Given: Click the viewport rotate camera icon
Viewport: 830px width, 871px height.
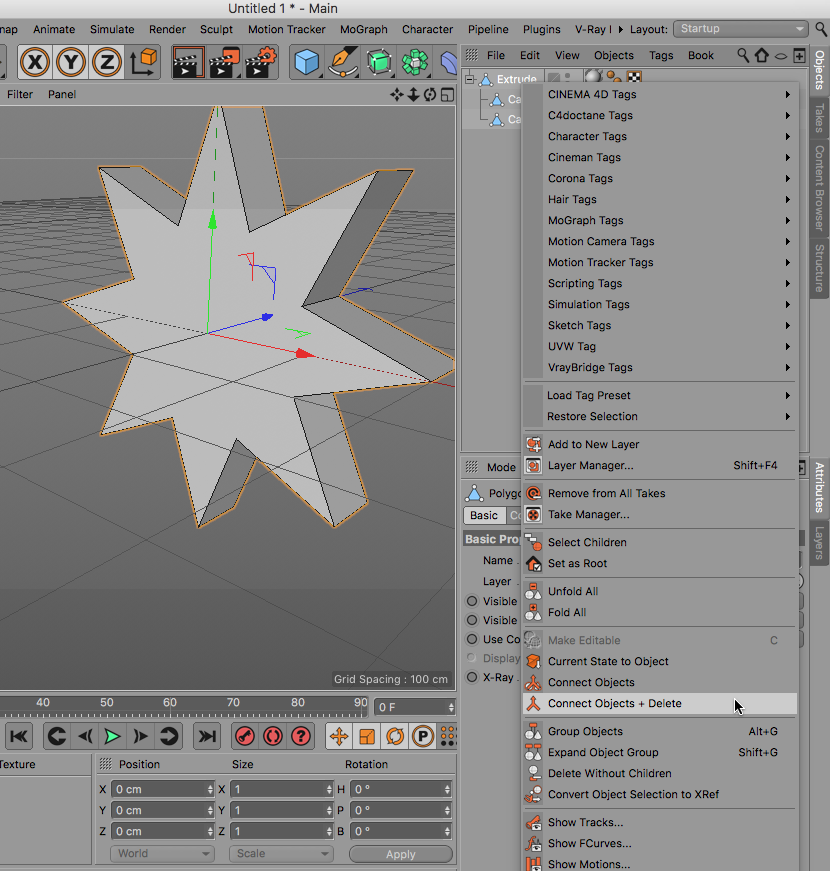Looking at the screenshot, I should 430,95.
